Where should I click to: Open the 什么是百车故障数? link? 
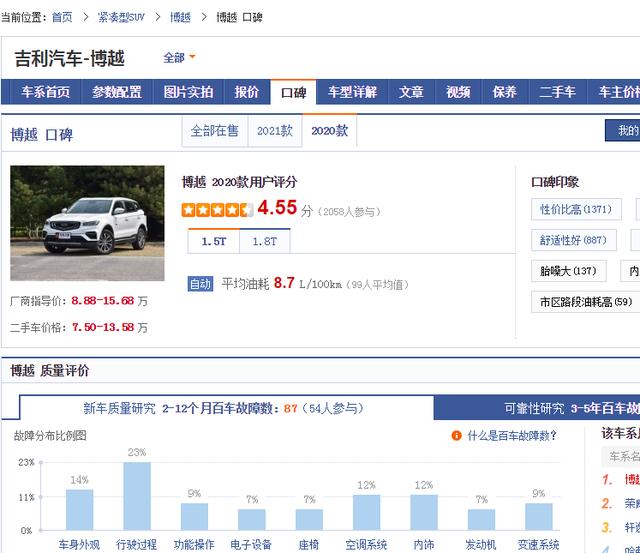pyautogui.click(x=512, y=435)
